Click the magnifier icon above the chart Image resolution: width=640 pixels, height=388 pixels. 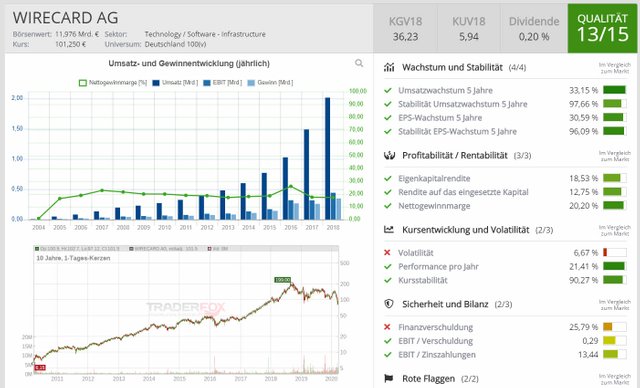pyautogui.click(x=359, y=63)
